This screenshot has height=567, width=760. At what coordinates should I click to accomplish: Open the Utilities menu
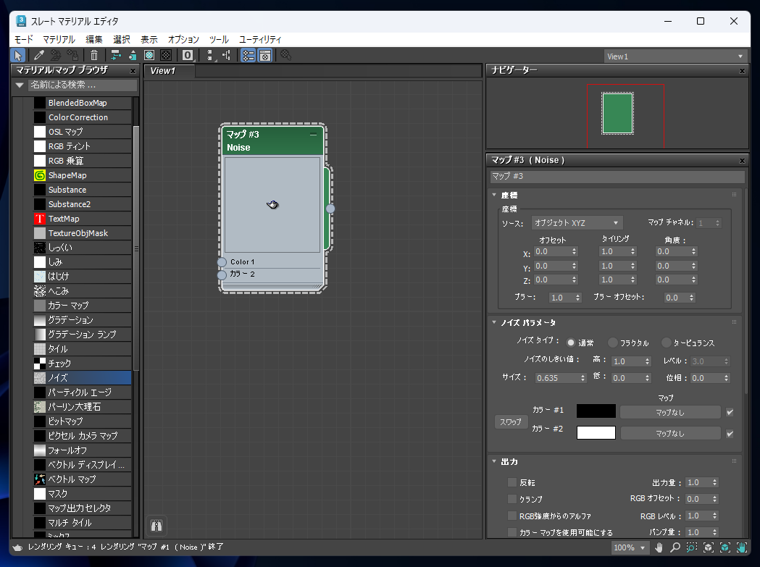[260, 40]
